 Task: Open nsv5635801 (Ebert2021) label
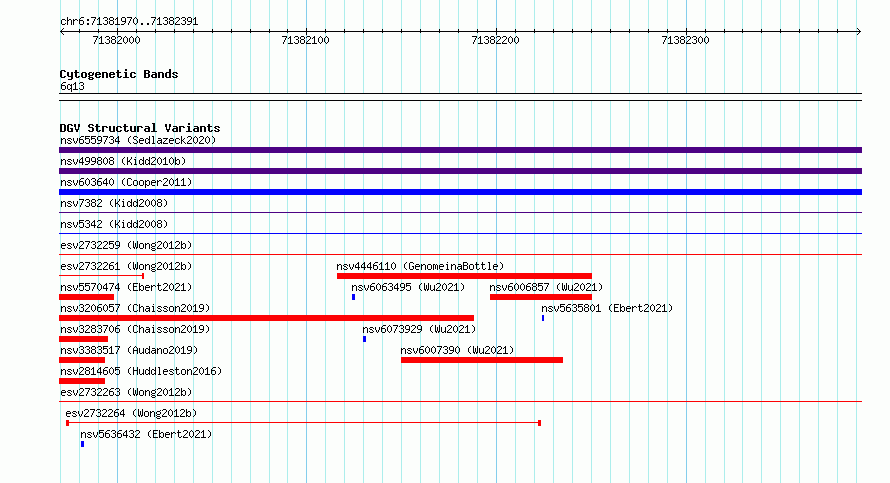tap(607, 308)
